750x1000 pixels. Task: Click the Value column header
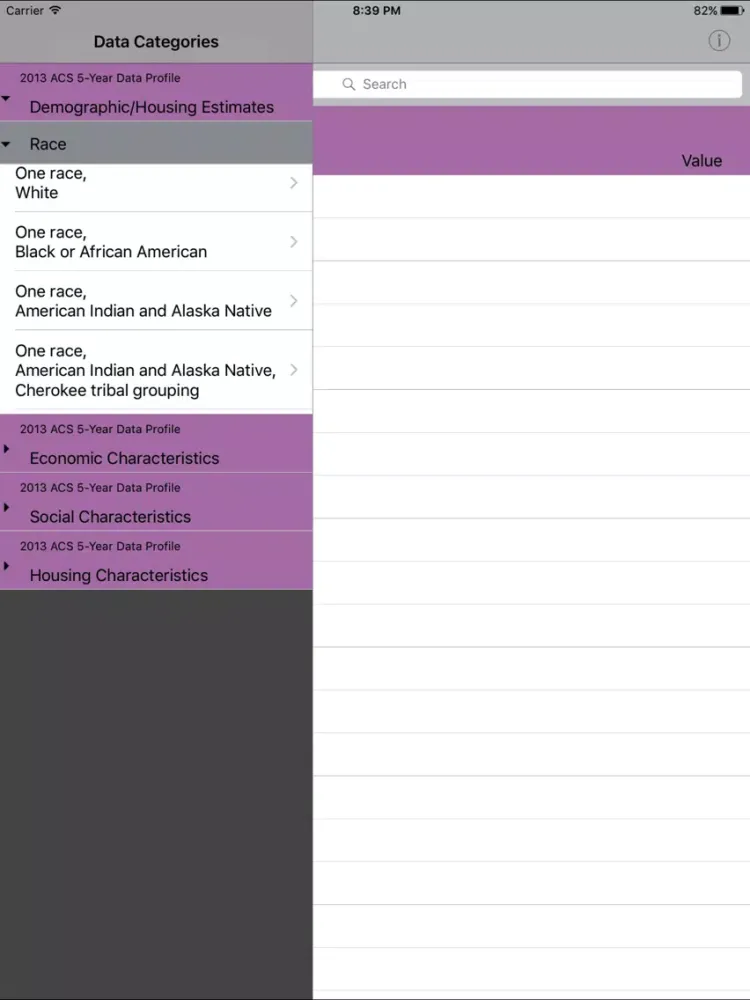click(701, 161)
